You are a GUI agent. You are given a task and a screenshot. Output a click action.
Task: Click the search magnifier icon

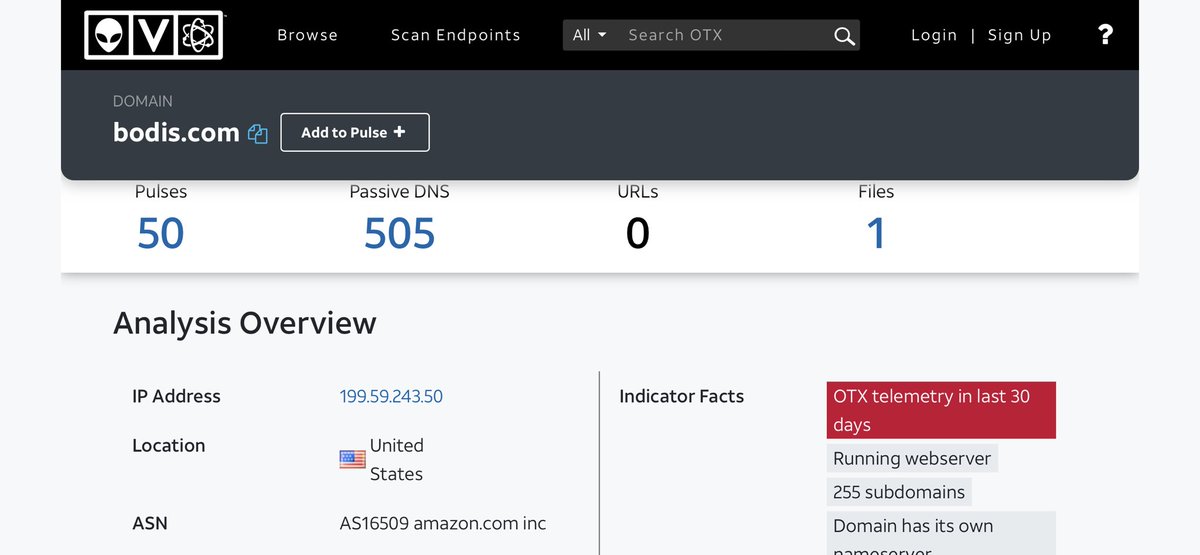pos(844,36)
